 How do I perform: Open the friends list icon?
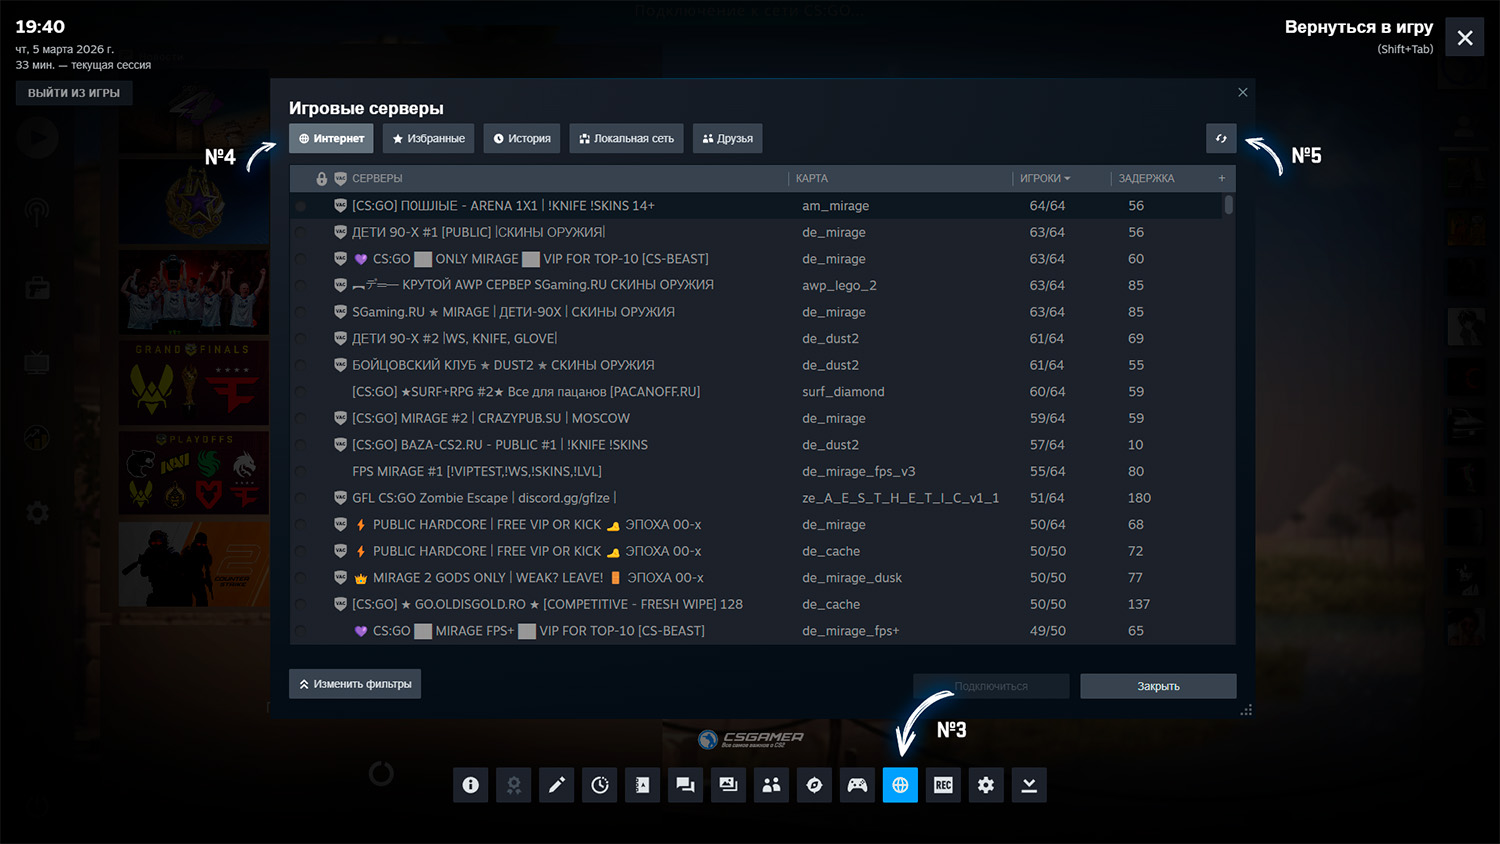tap(771, 785)
